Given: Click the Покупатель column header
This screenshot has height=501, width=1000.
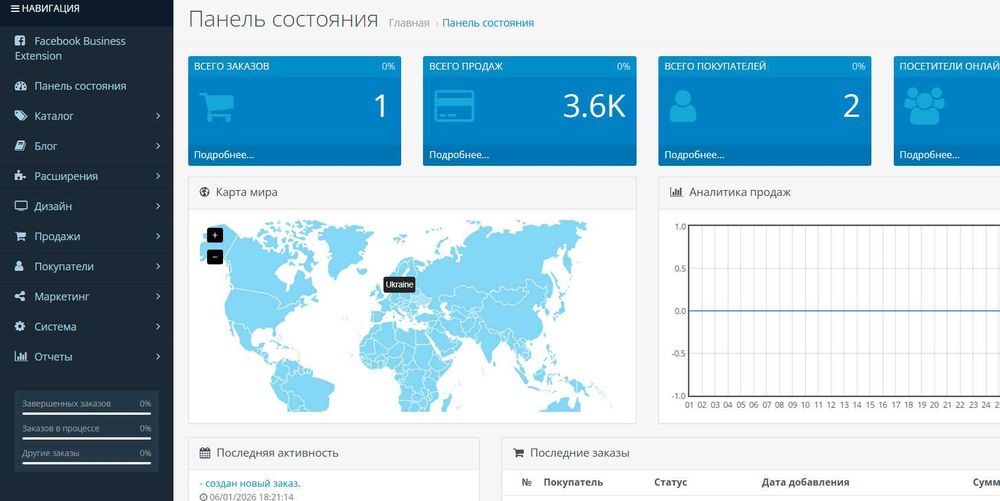Looking at the screenshot, I should [573, 483].
